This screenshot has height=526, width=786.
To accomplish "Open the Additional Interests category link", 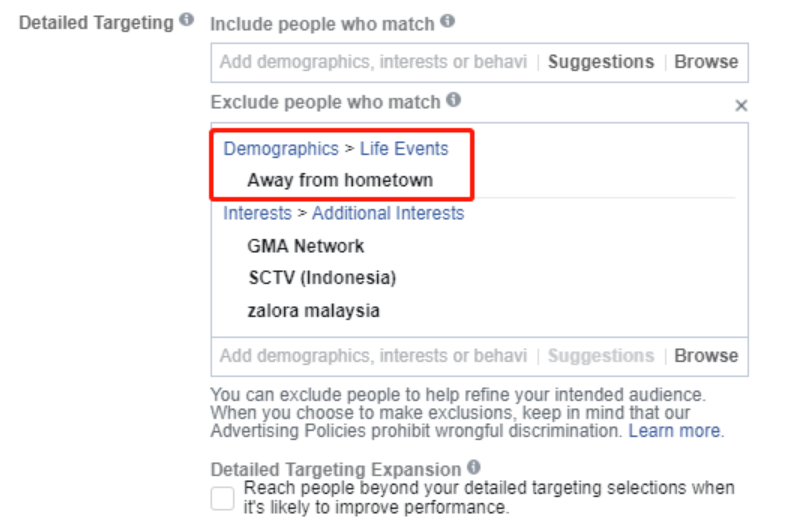I will (388, 213).
